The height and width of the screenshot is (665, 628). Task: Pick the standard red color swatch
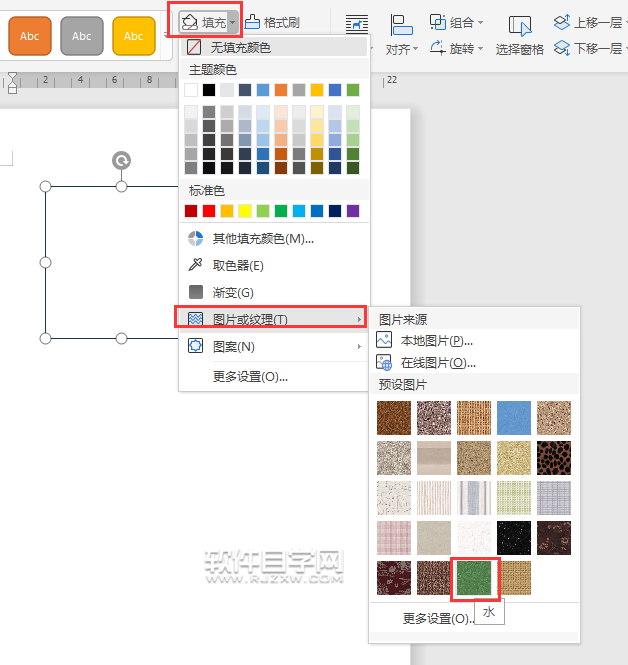(x=209, y=211)
